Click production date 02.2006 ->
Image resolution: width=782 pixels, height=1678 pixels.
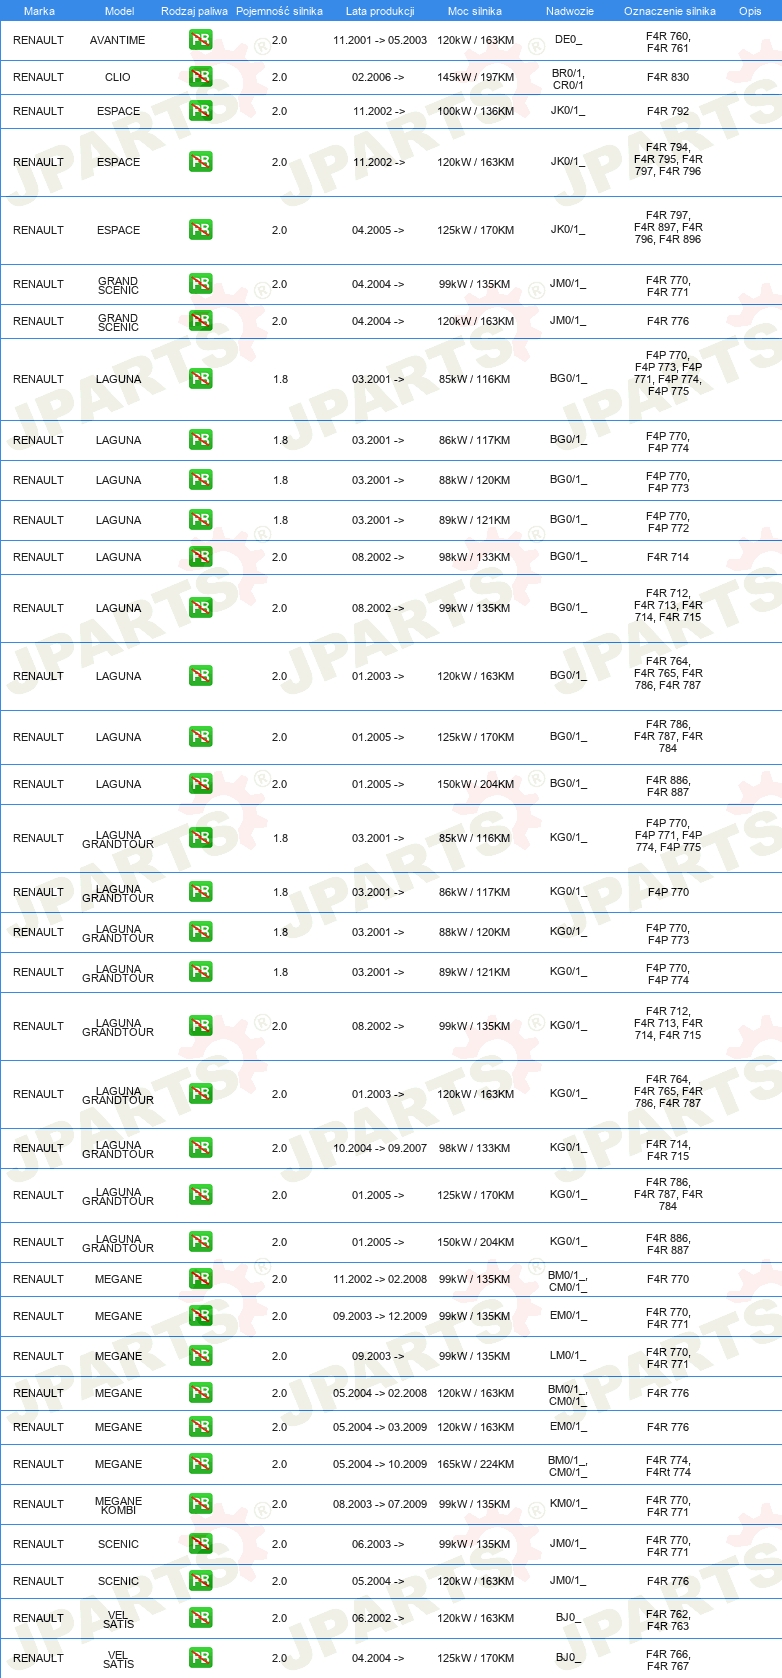point(378,77)
